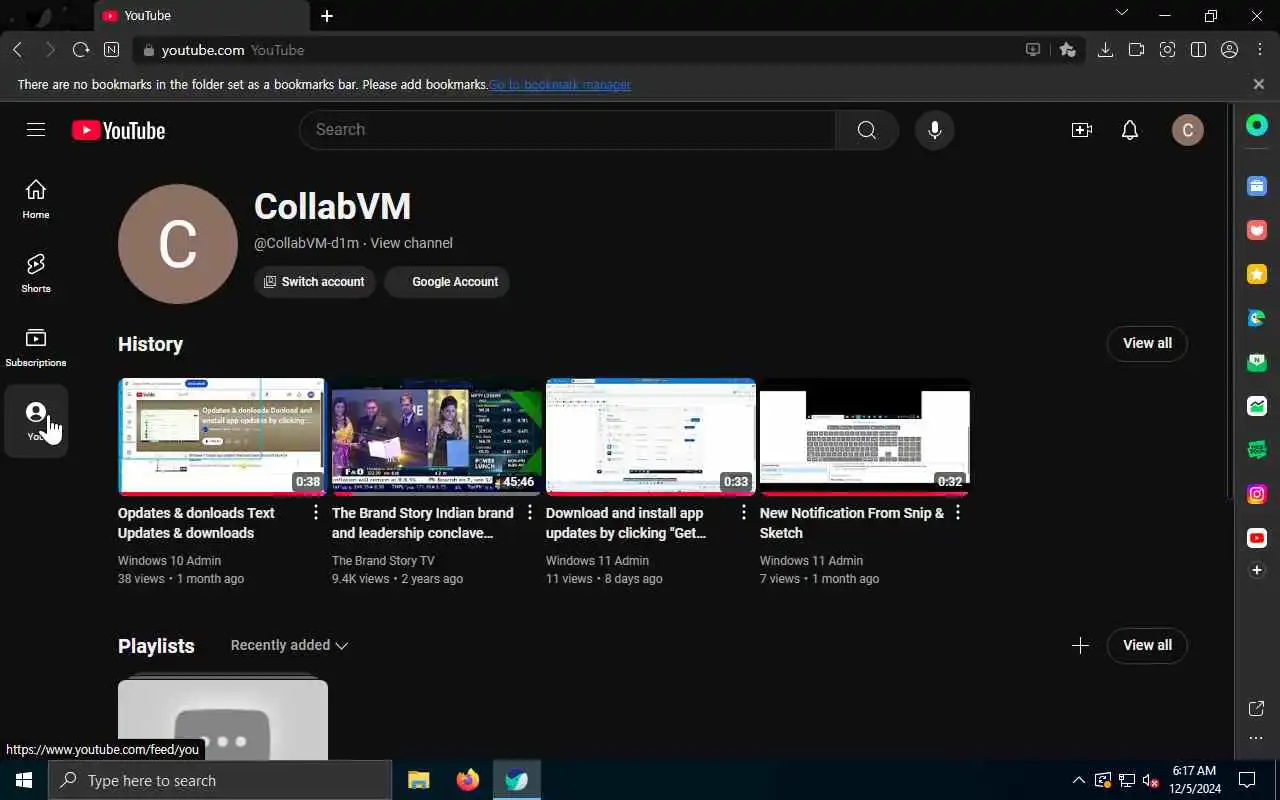Click the History heading
1280x800 pixels.
pos(150,344)
